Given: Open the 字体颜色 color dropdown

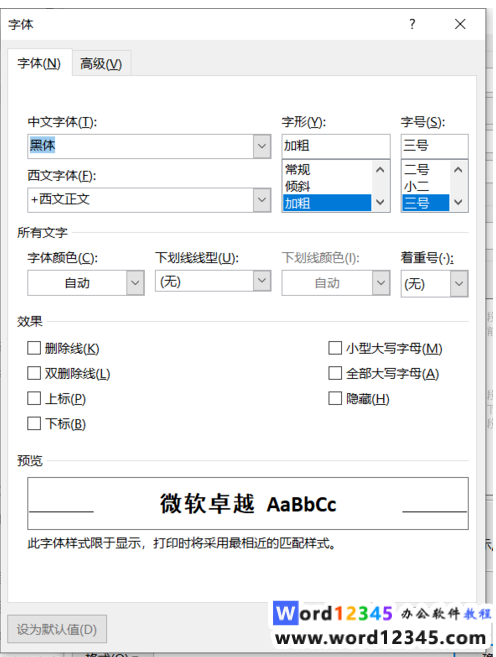Looking at the screenshot, I should (86, 283).
